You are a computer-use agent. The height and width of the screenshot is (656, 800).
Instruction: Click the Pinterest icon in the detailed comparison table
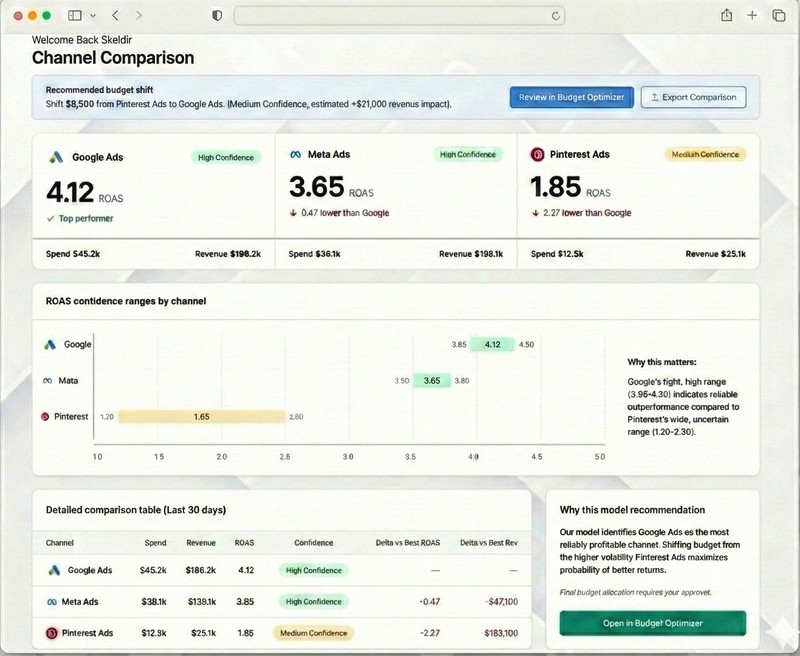53,633
